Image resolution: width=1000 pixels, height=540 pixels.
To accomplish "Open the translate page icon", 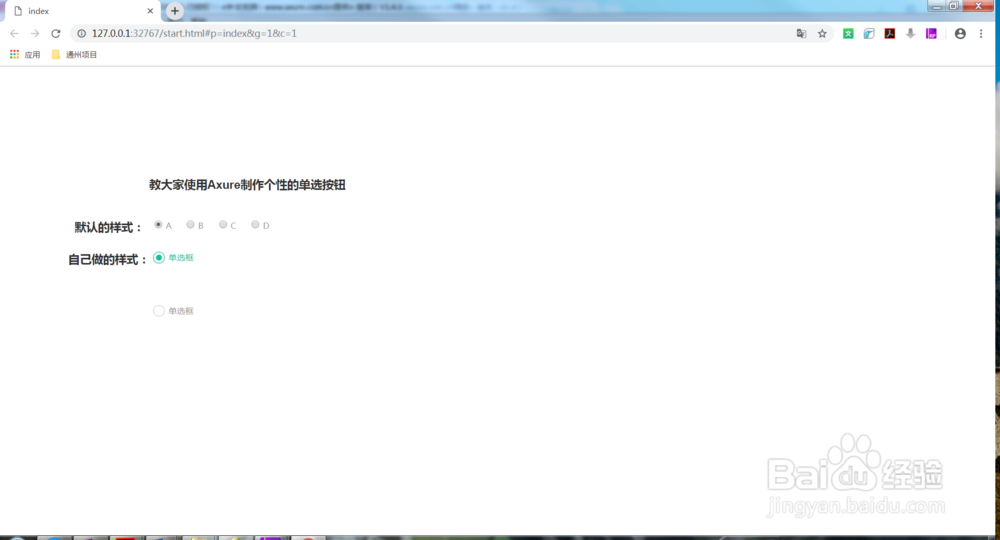I will pyautogui.click(x=802, y=34).
